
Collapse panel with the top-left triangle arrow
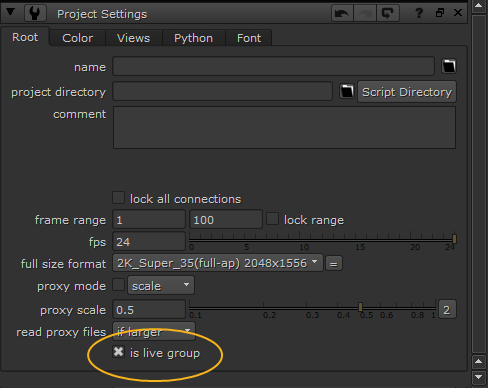[10, 12]
